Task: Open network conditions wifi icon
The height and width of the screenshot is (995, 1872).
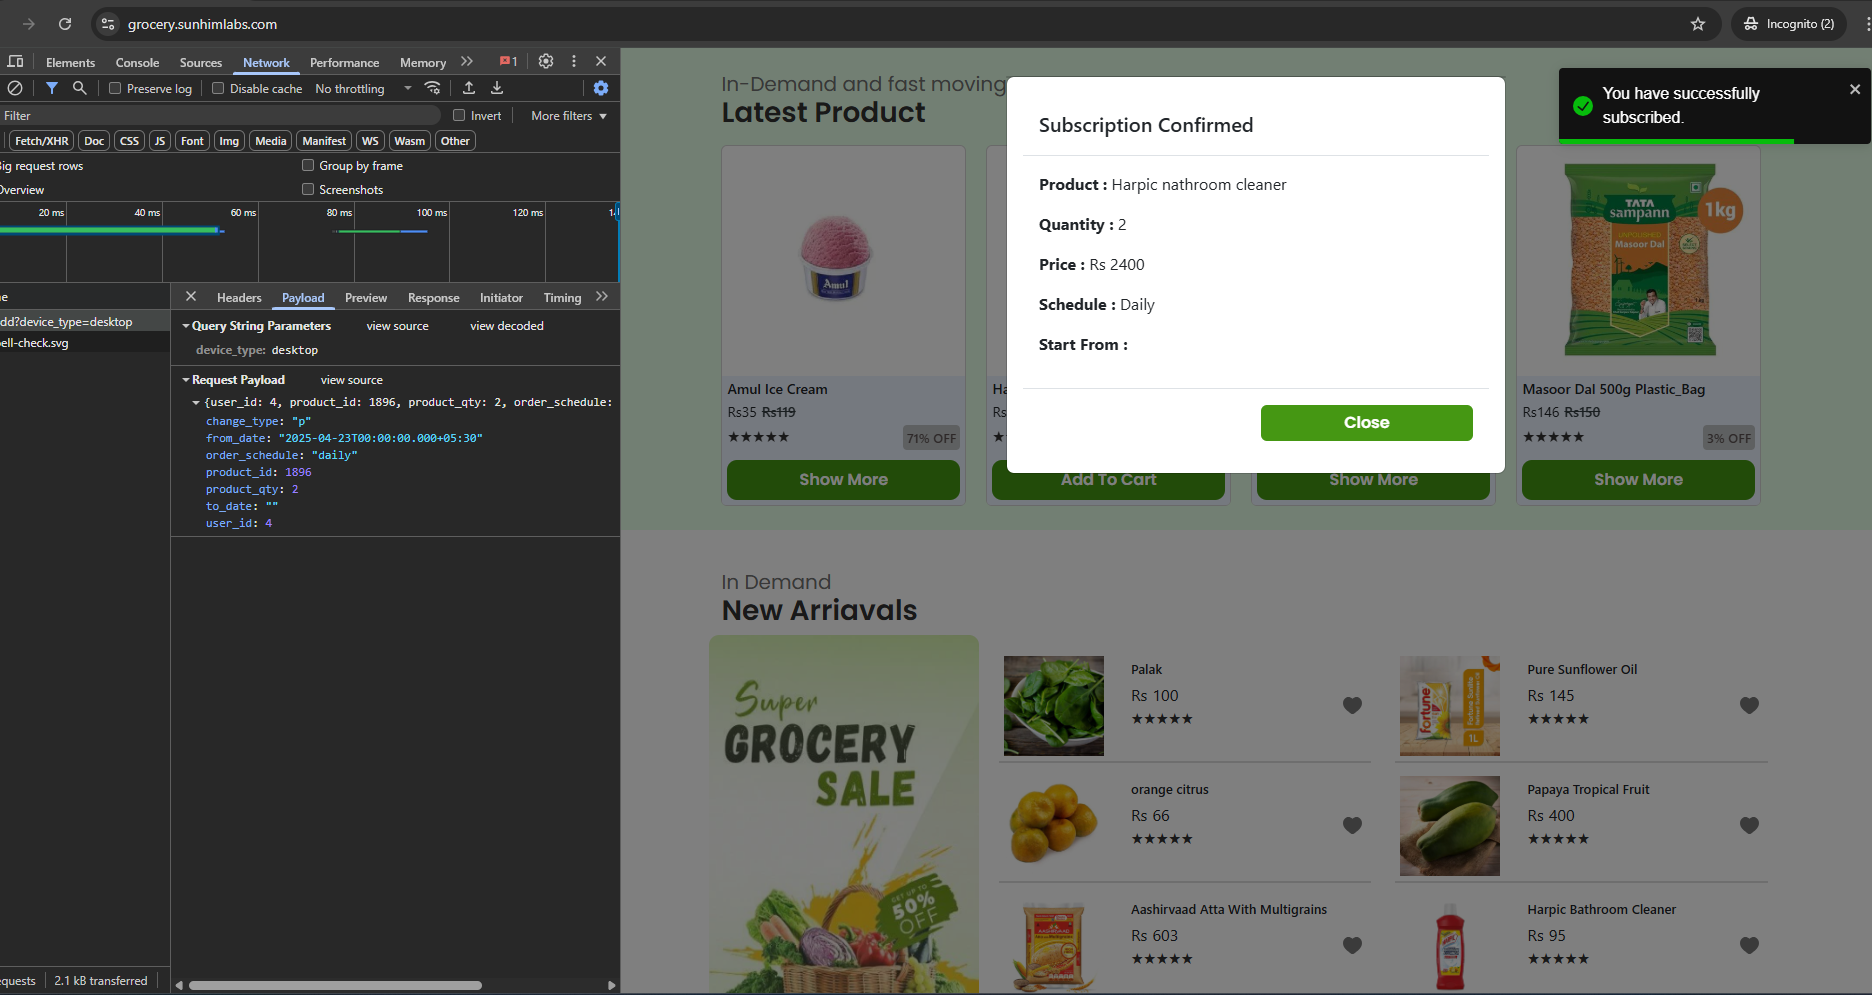Action: coord(433,88)
